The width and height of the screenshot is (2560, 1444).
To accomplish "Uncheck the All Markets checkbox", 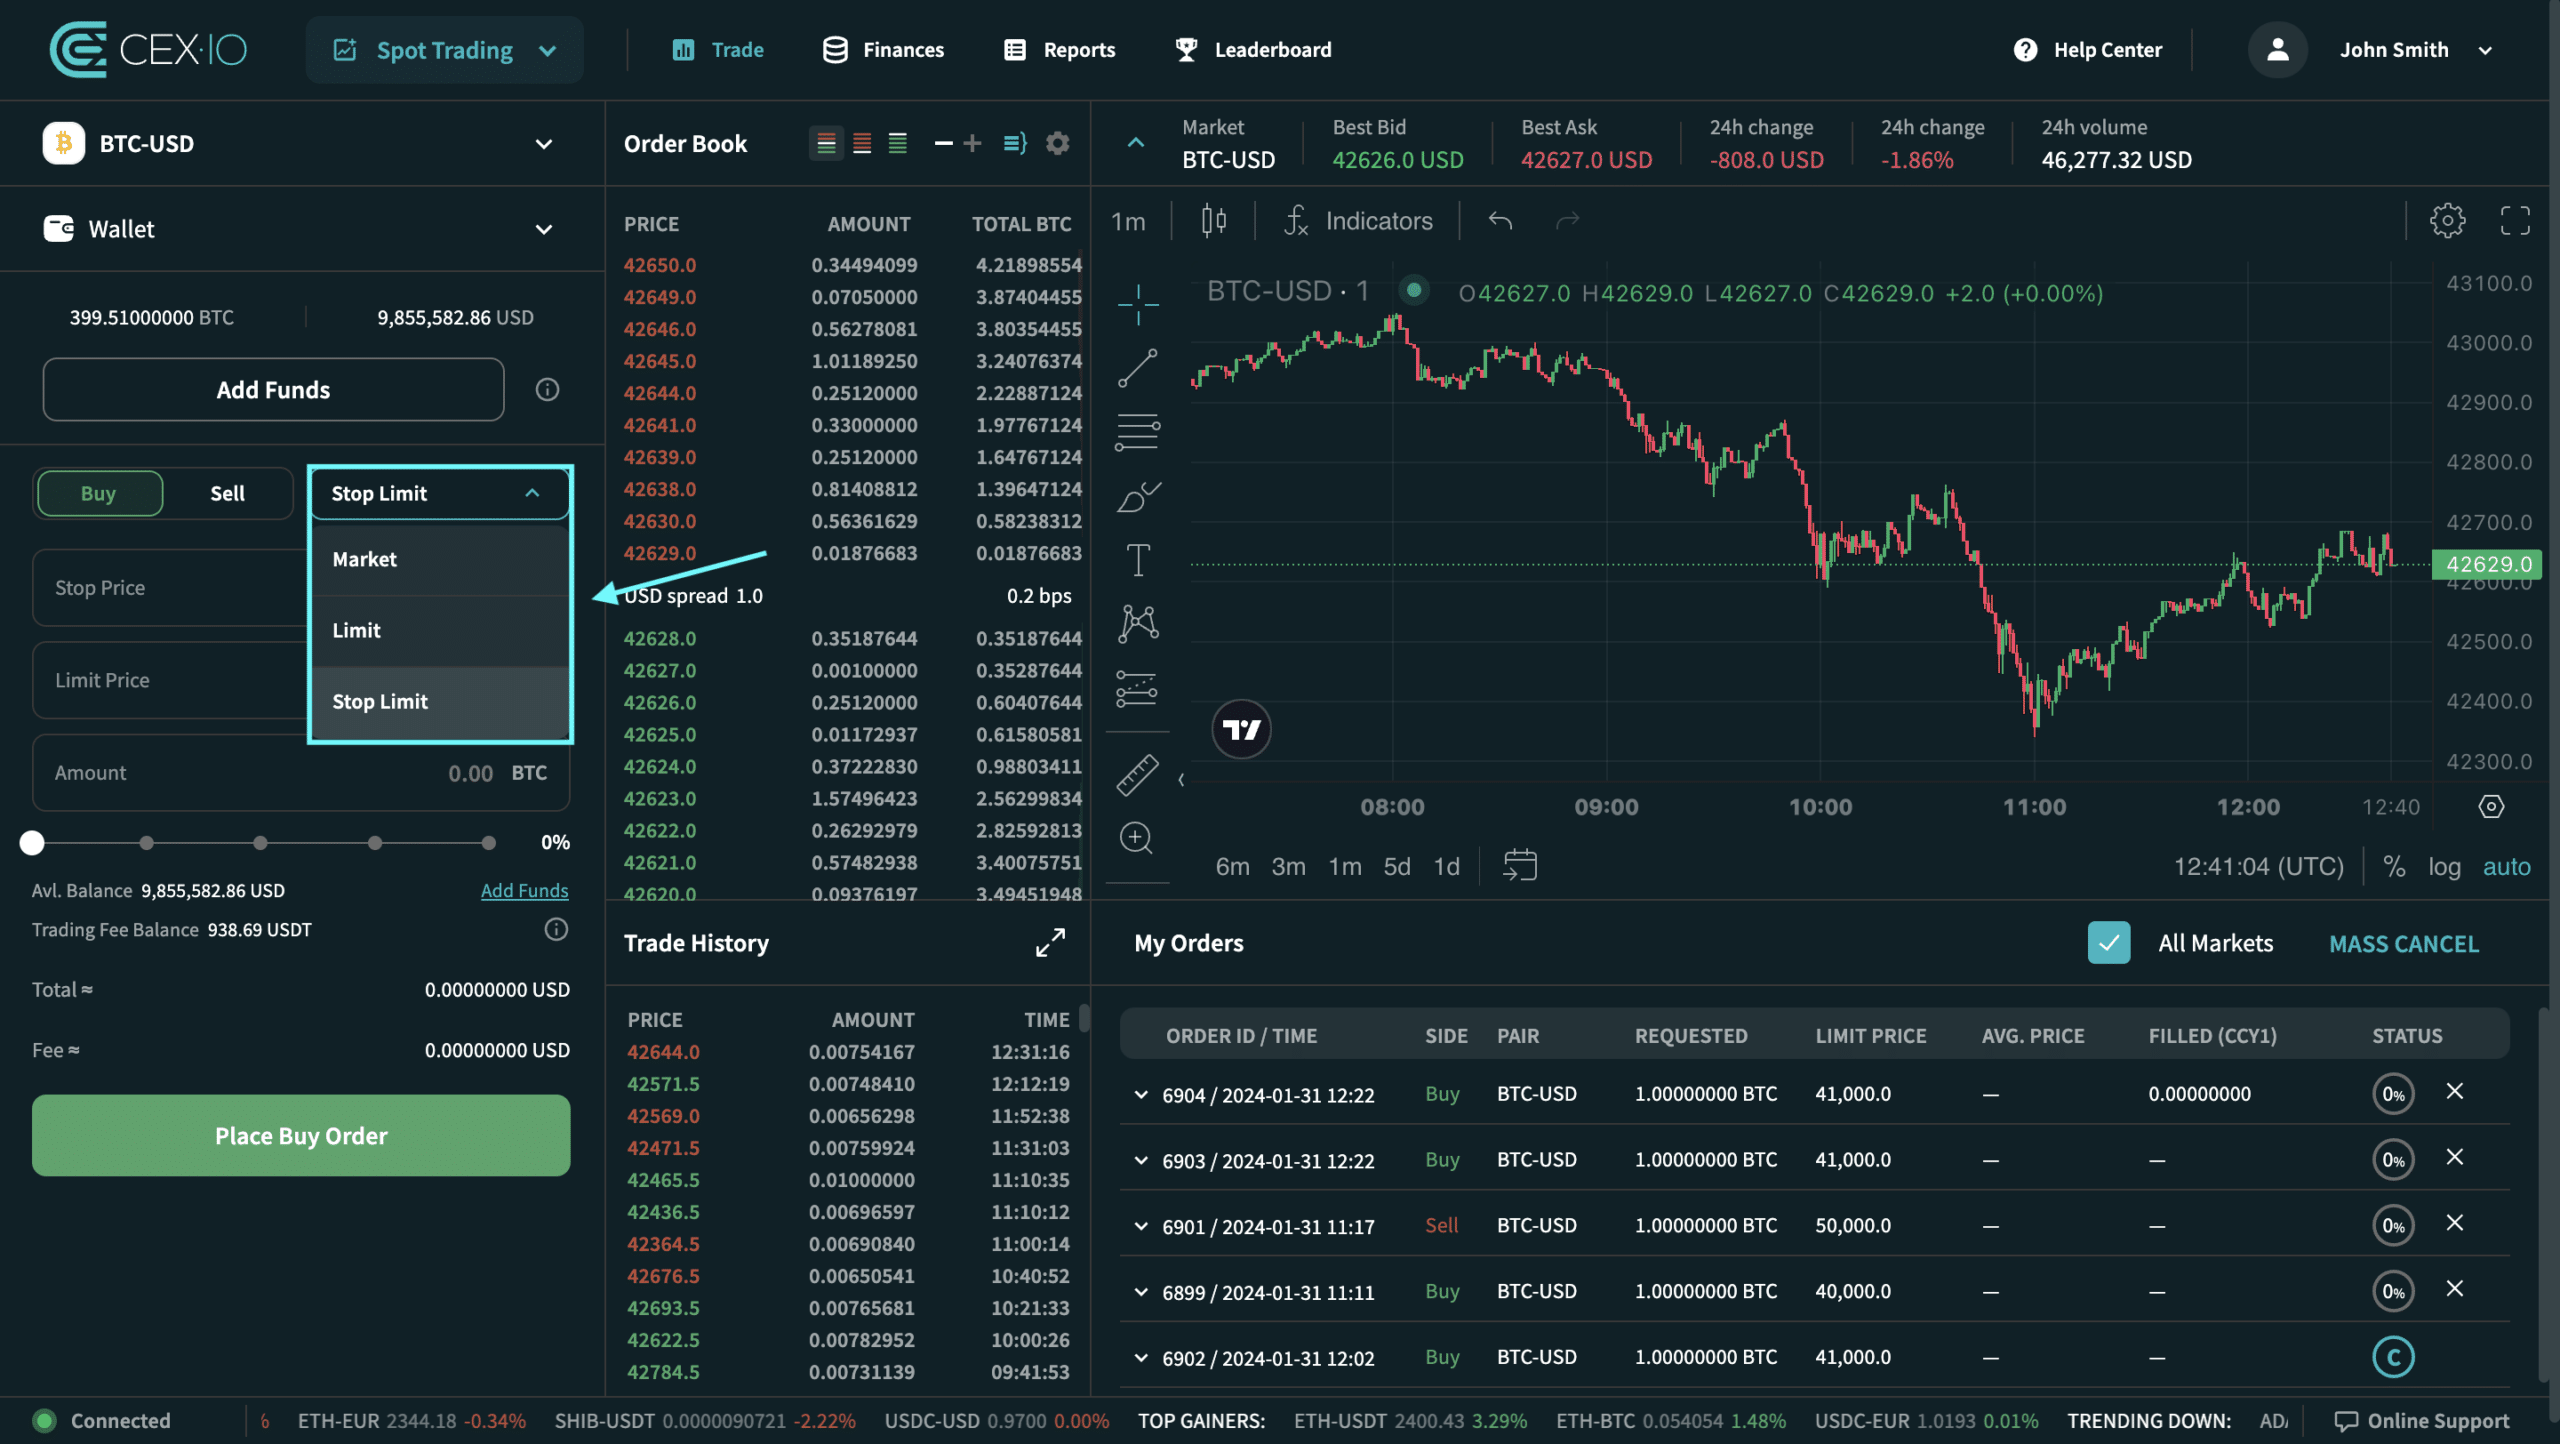I will (x=2109, y=943).
